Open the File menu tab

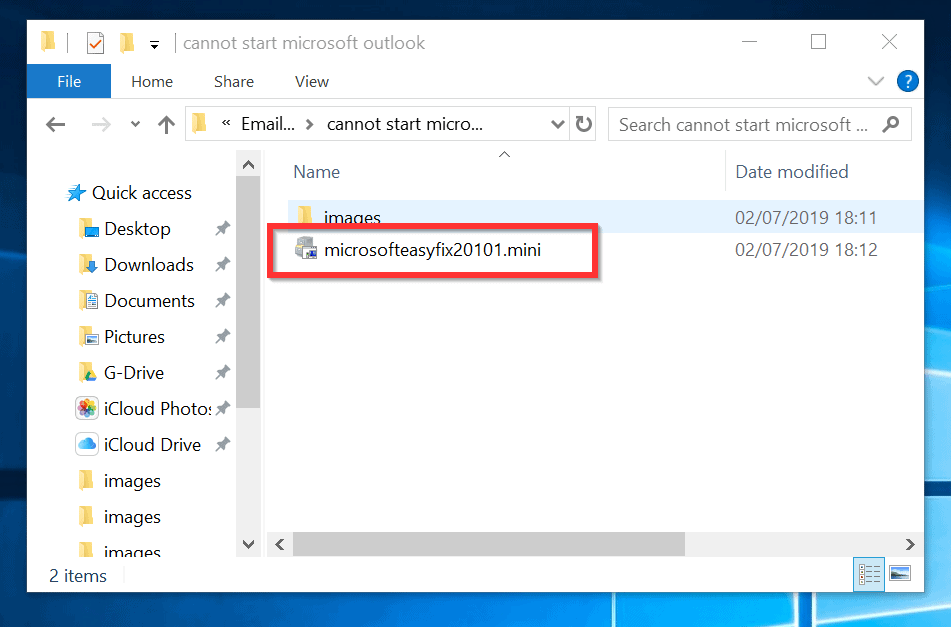pos(69,82)
